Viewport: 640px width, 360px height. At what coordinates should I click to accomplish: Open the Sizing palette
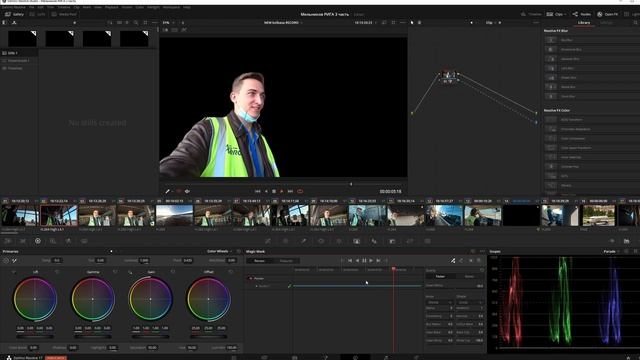coord(409,241)
